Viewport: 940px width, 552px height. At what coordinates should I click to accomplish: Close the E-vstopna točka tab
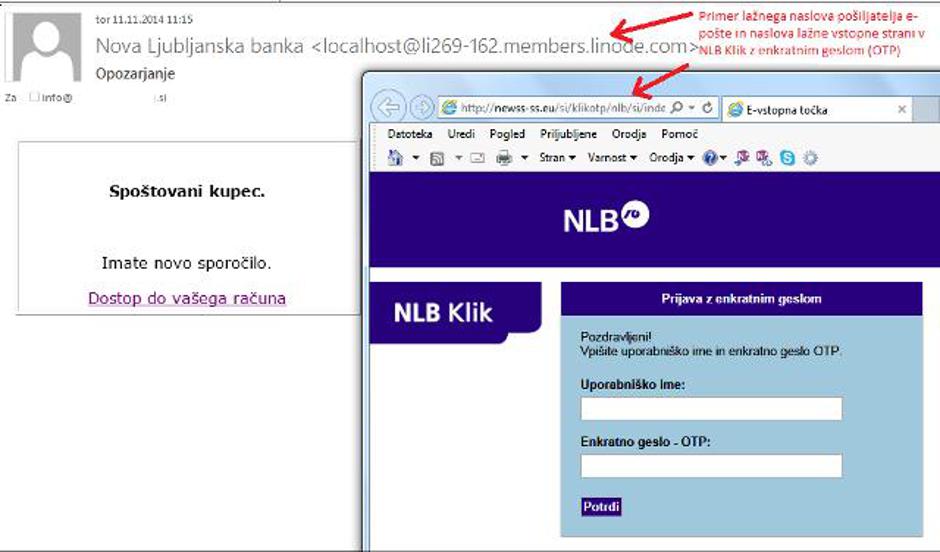pyautogui.click(x=902, y=110)
